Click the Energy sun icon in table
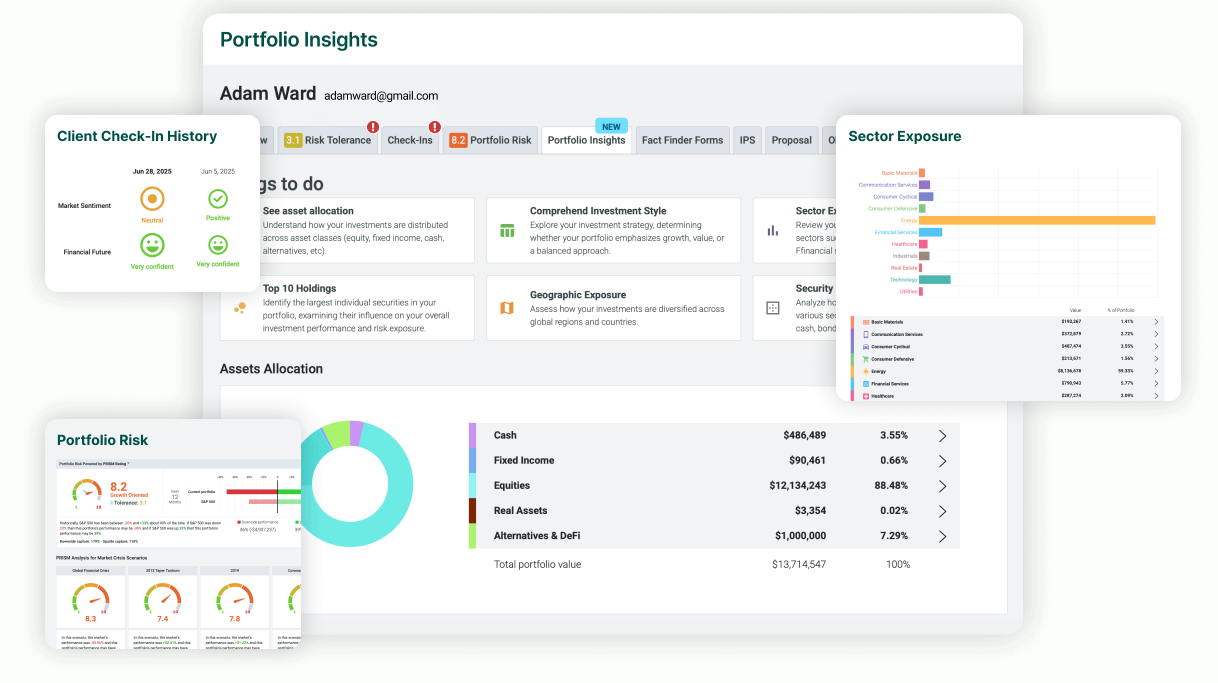The width and height of the screenshot is (1218, 683). coord(865,371)
